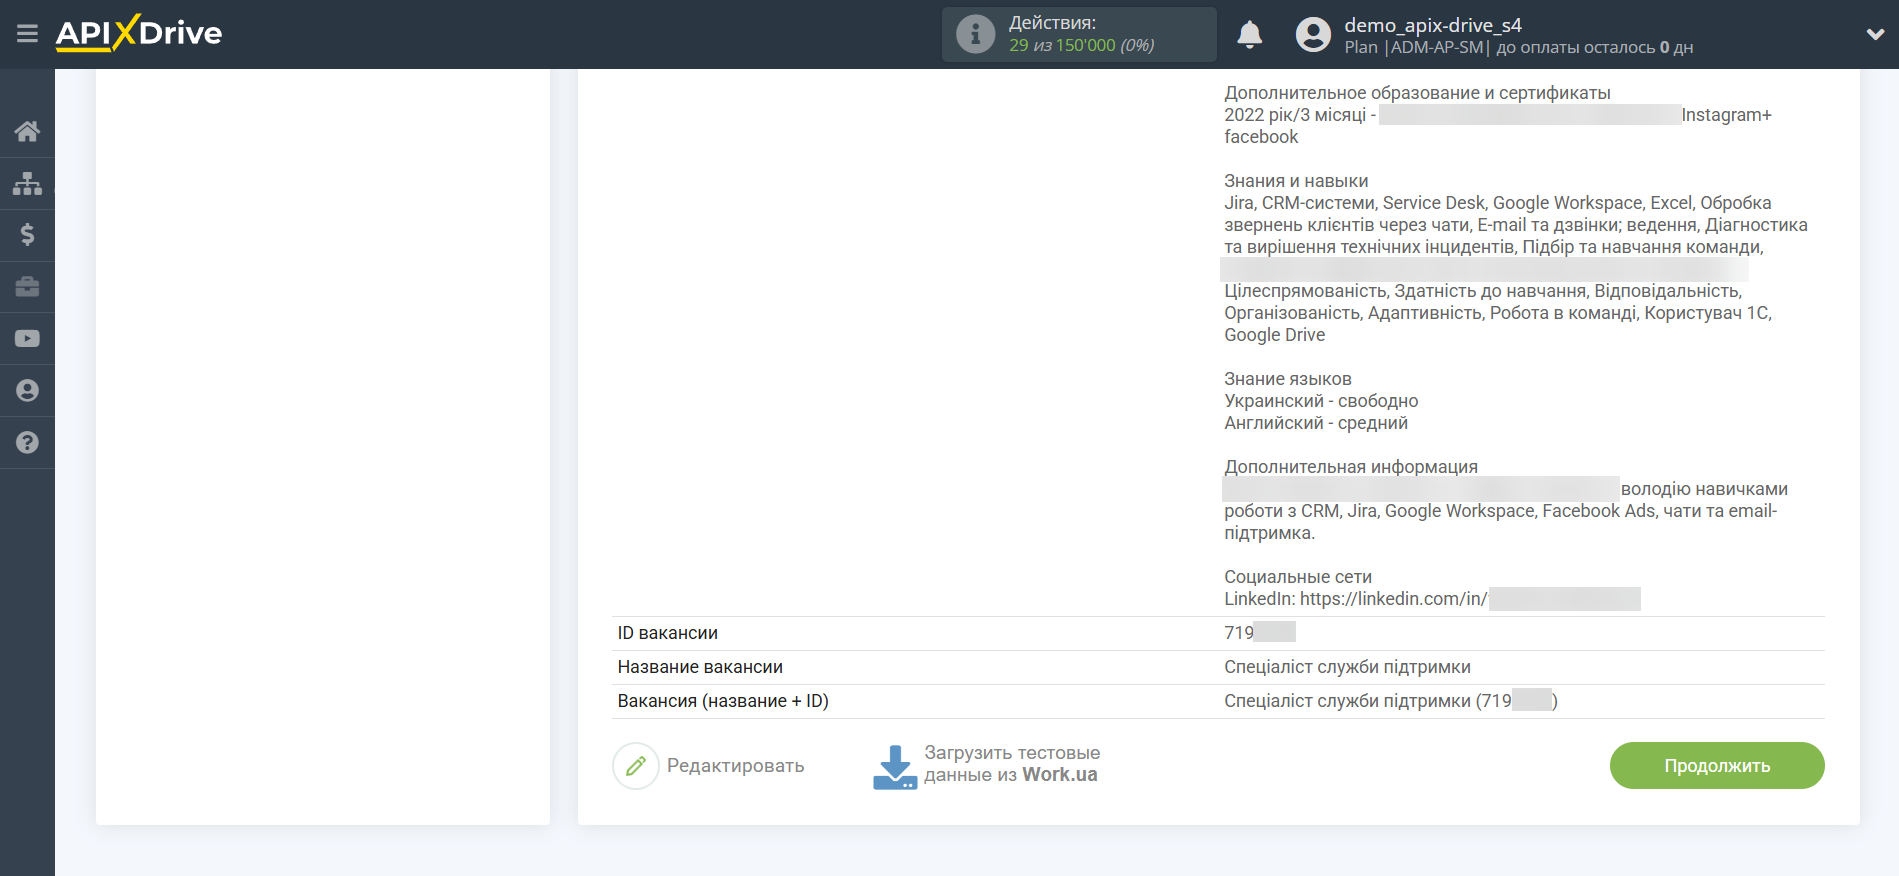Open help question mark icon
The width and height of the screenshot is (1899, 876).
27,443
